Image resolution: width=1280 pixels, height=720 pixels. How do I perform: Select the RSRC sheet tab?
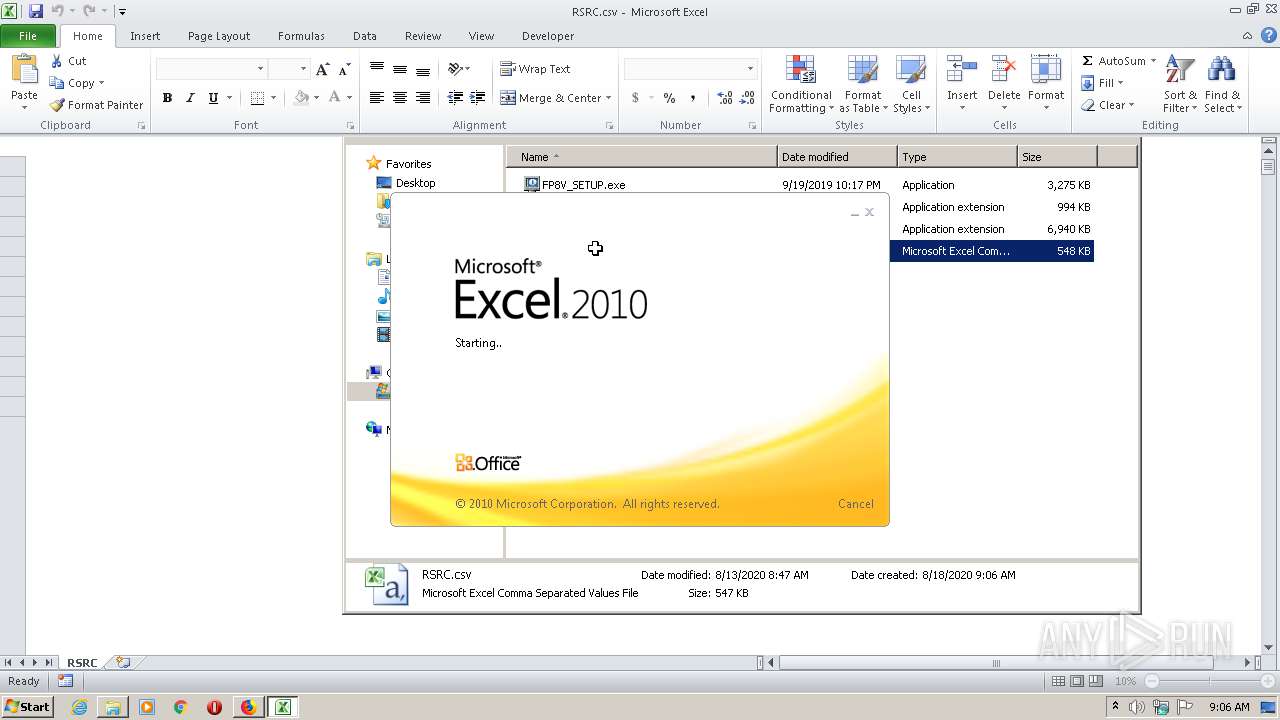82,663
